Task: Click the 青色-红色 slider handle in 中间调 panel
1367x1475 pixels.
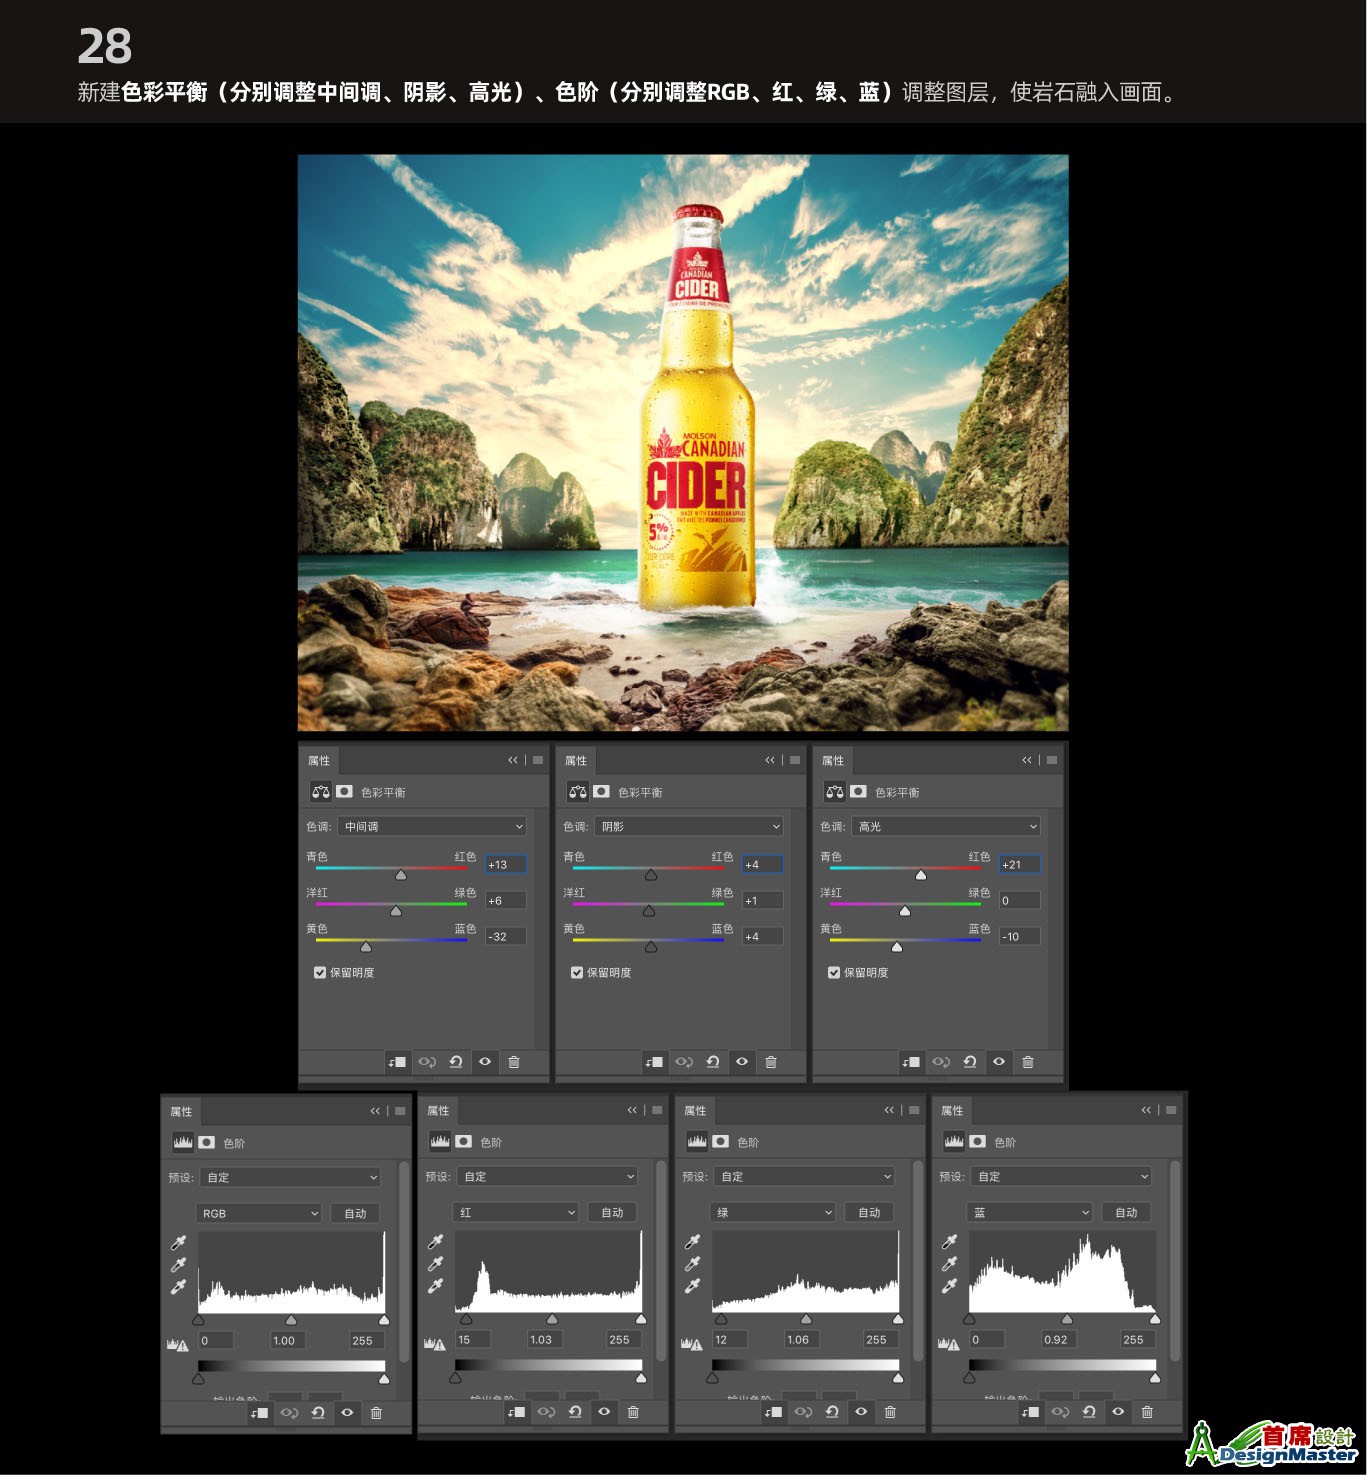Action: coord(401,875)
